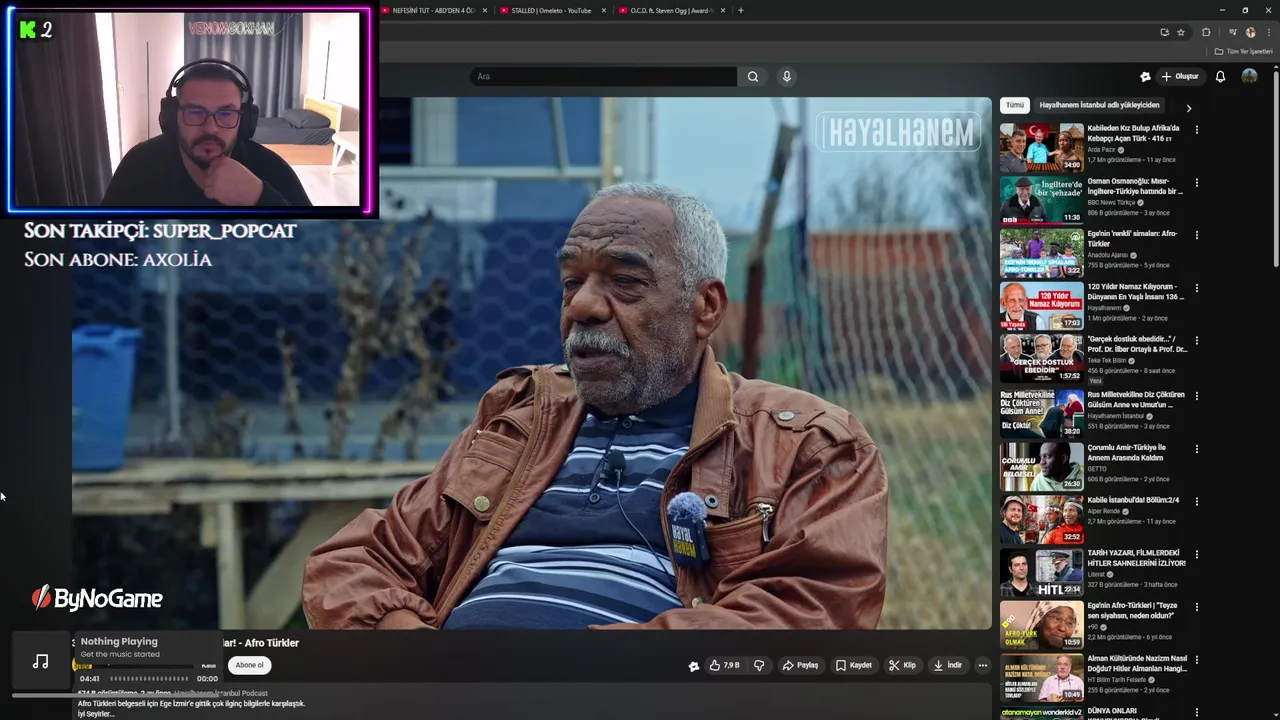Image resolution: width=1280 pixels, height=720 pixels.
Task: Close the O.C.D. ft. Steven Ogg tab
Action: [723, 10]
